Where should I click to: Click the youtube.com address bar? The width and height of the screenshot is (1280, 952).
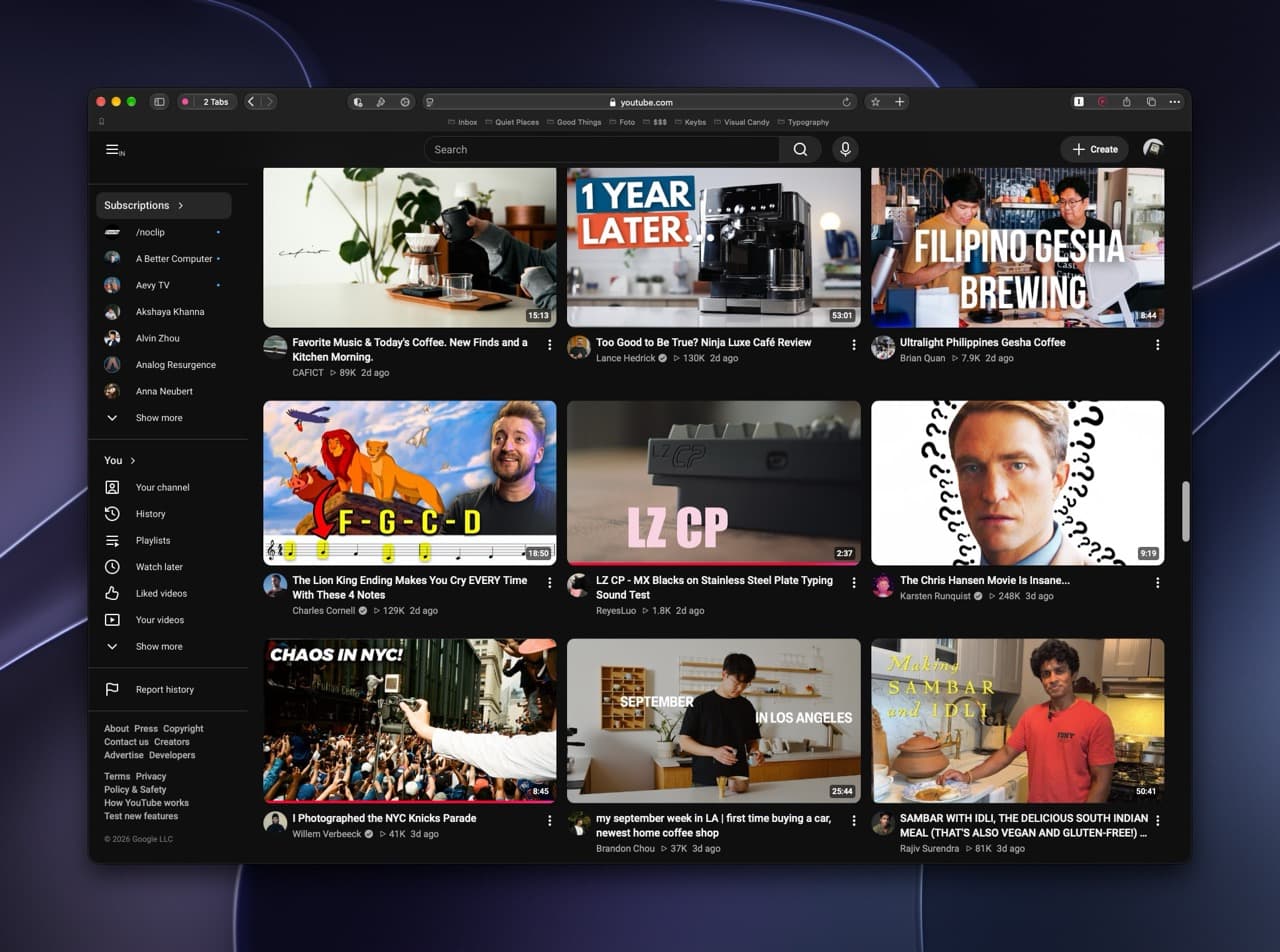pyautogui.click(x=640, y=102)
